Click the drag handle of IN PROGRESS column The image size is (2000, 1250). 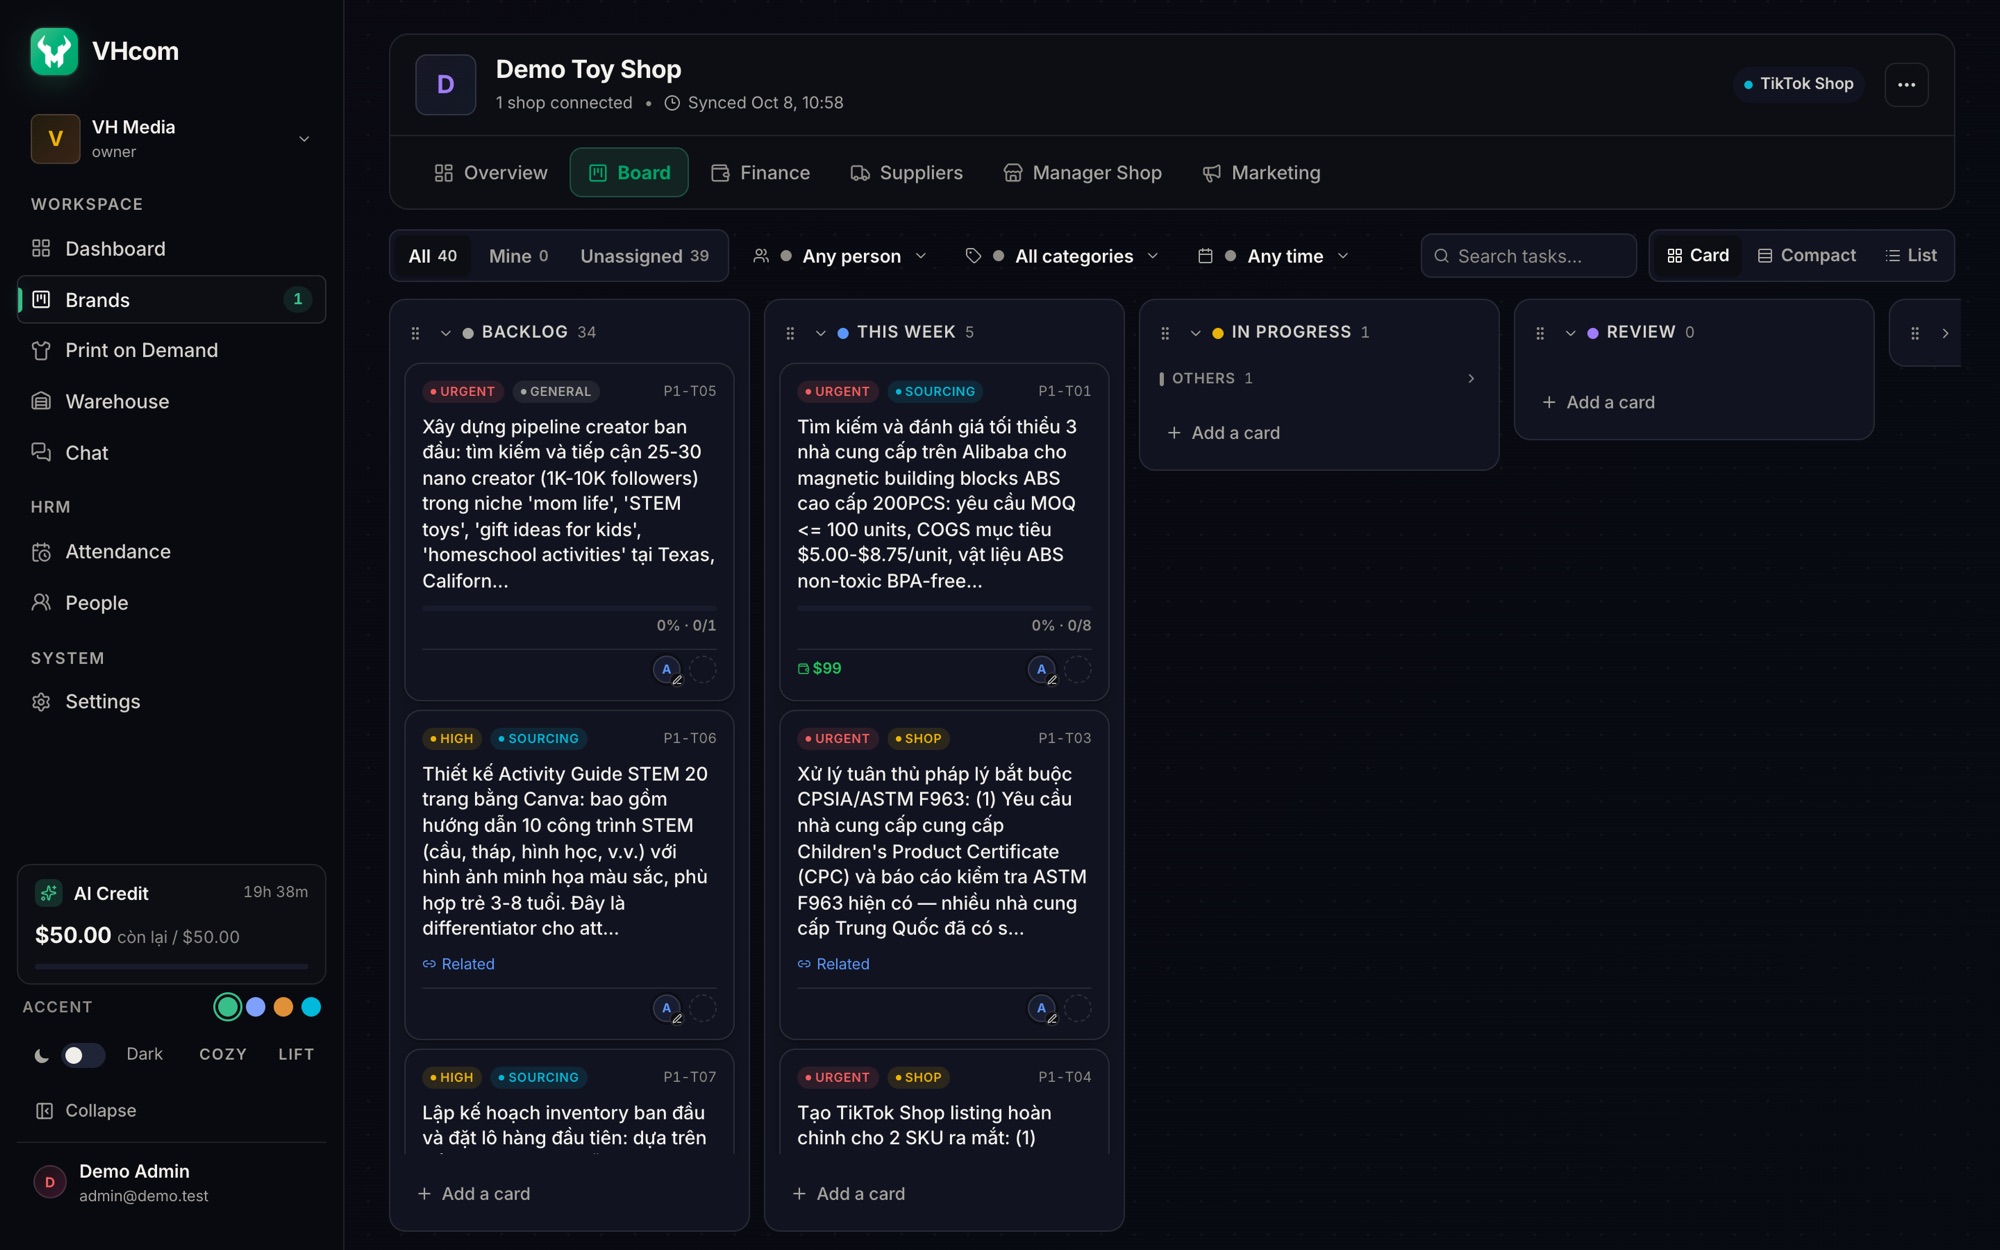click(1165, 333)
